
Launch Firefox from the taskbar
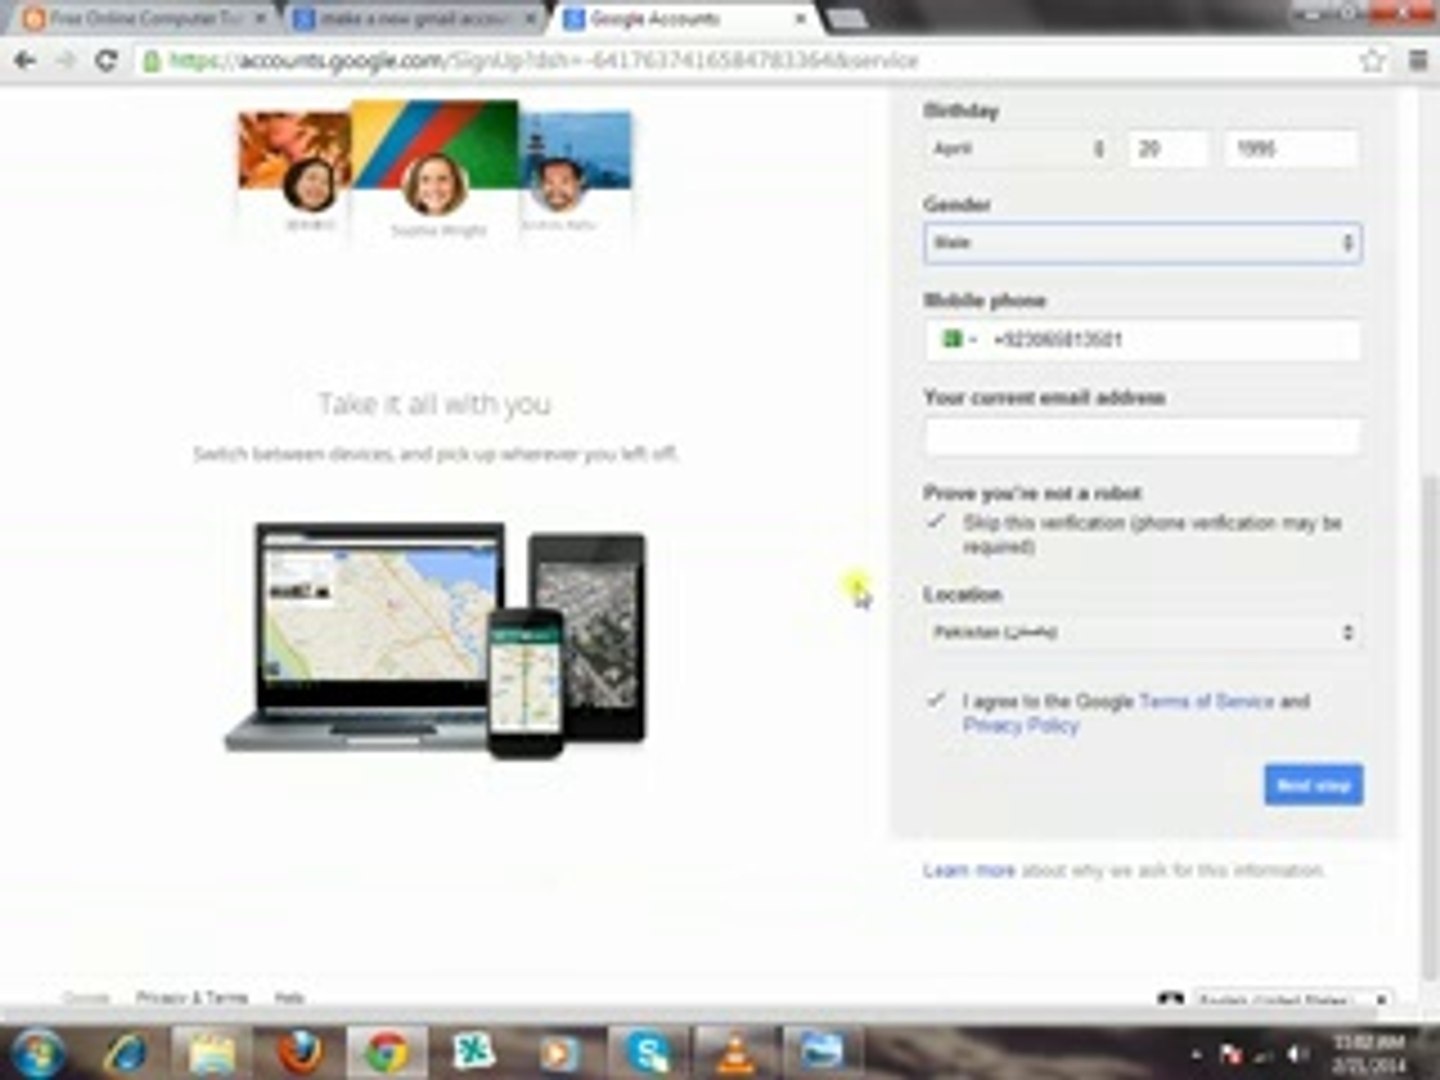tap(299, 1052)
